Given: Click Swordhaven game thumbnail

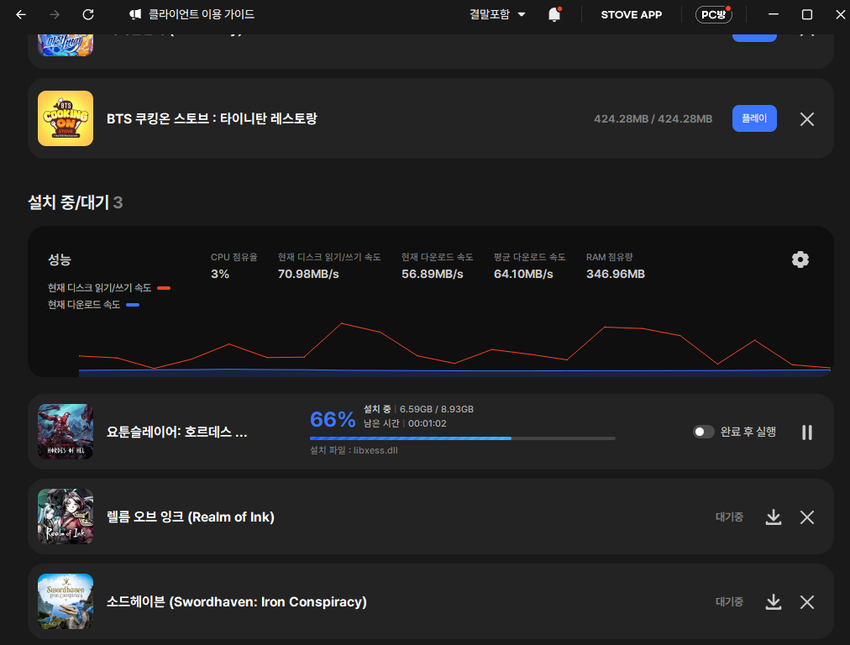Looking at the screenshot, I should click(x=66, y=601).
